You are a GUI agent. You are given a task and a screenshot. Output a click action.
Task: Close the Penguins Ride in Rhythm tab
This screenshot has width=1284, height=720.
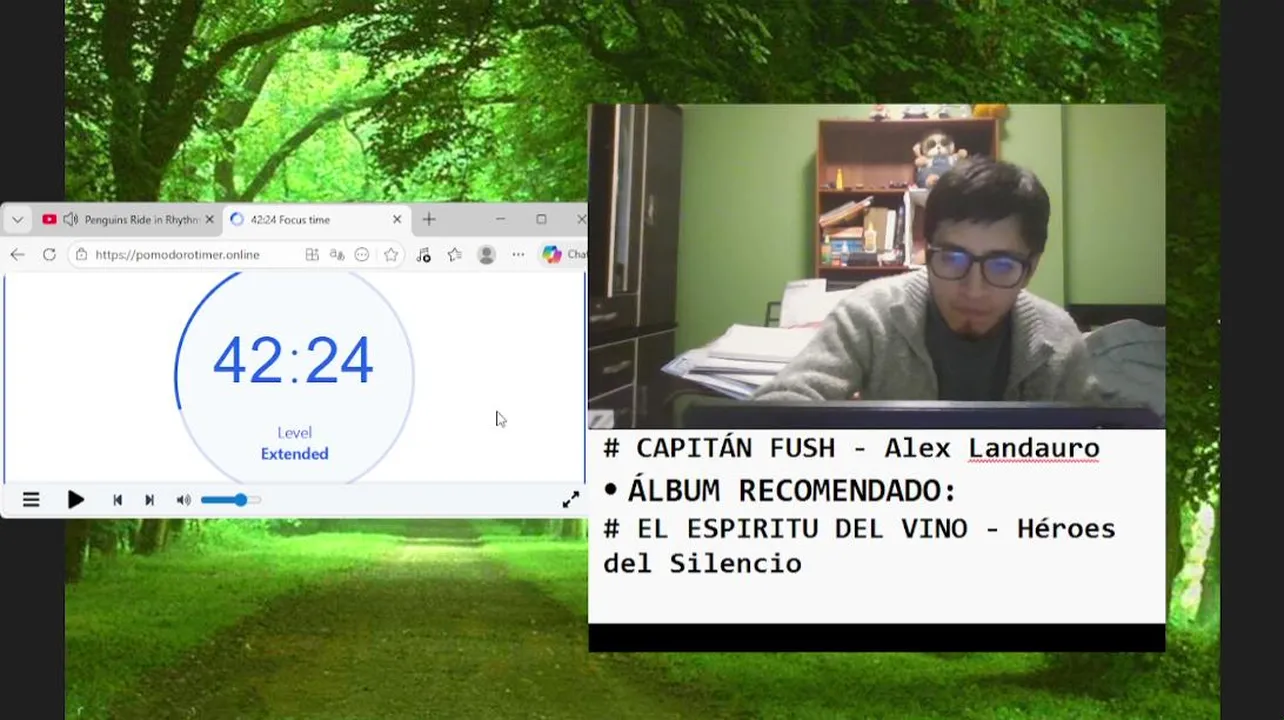(x=209, y=220)
